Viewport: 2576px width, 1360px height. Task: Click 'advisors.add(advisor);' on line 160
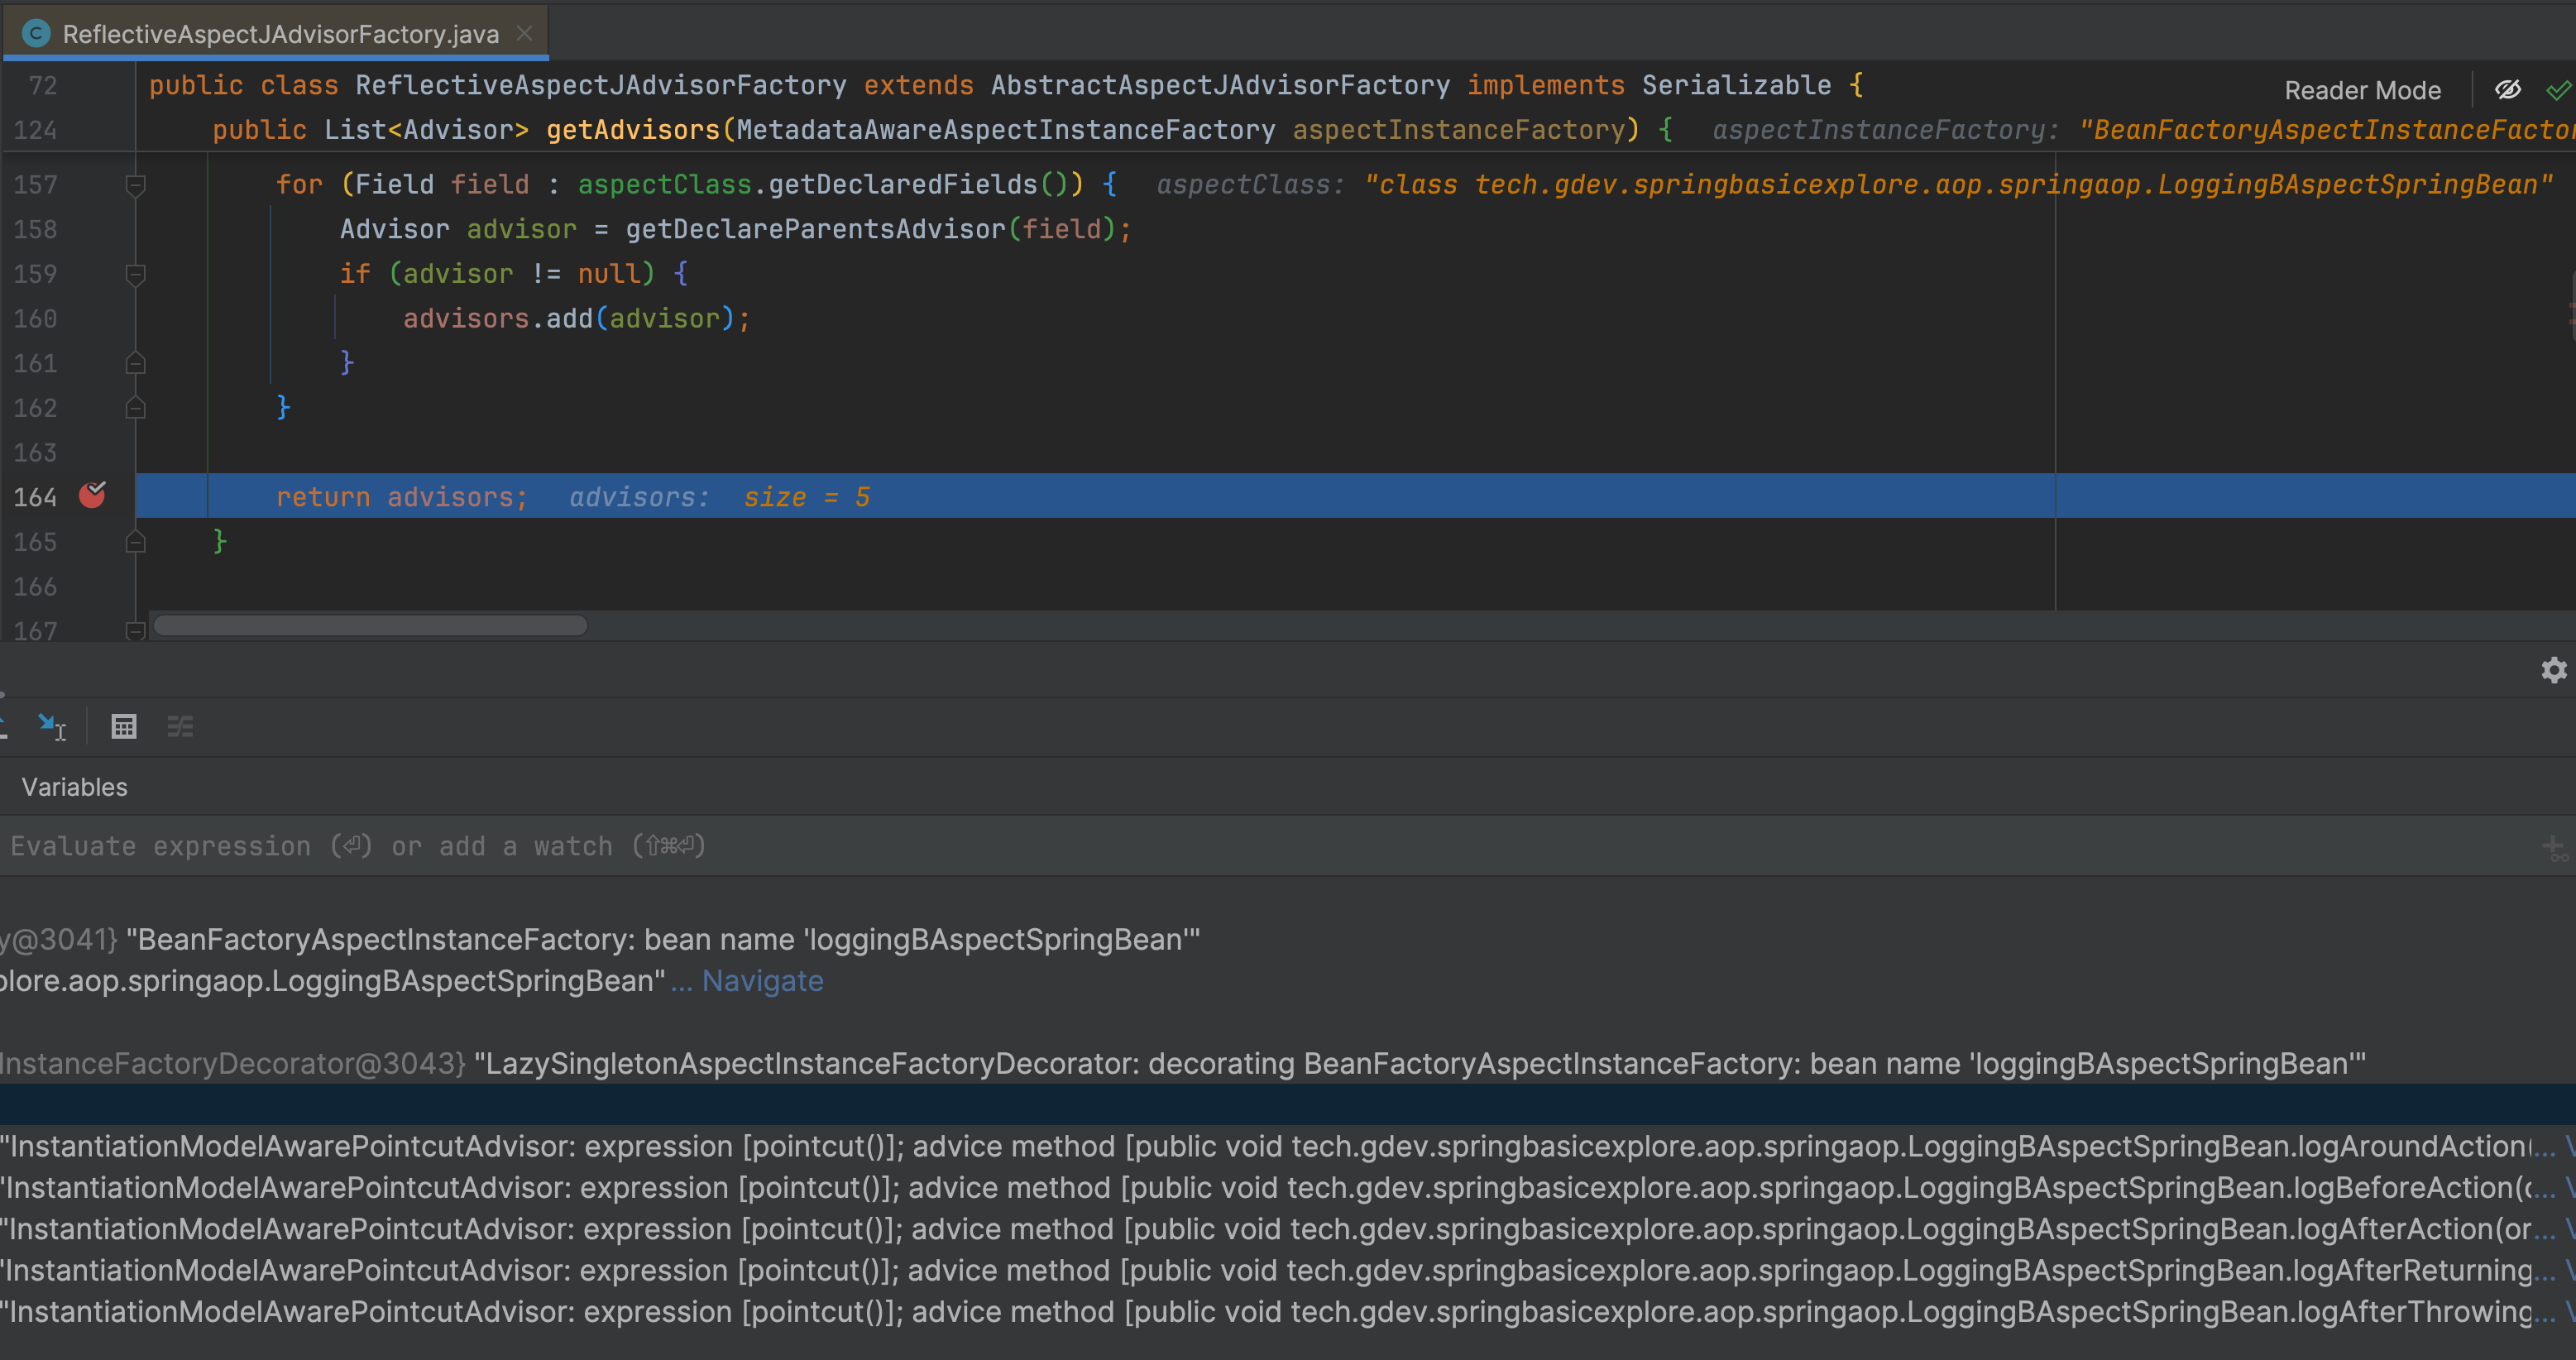point(577,318)
